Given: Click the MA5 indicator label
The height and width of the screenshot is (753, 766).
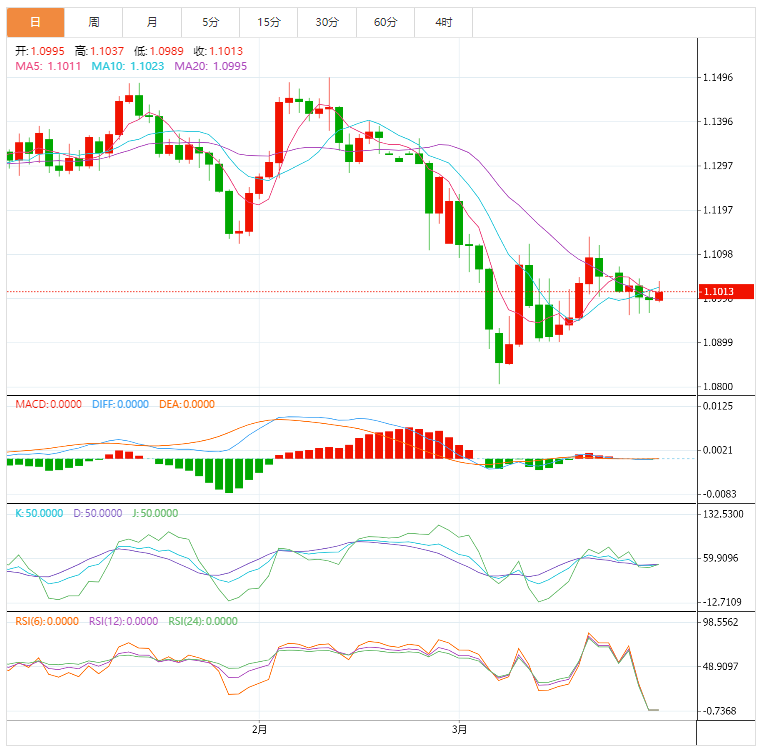Looking at the screenshot, I should tap(48, 66).
